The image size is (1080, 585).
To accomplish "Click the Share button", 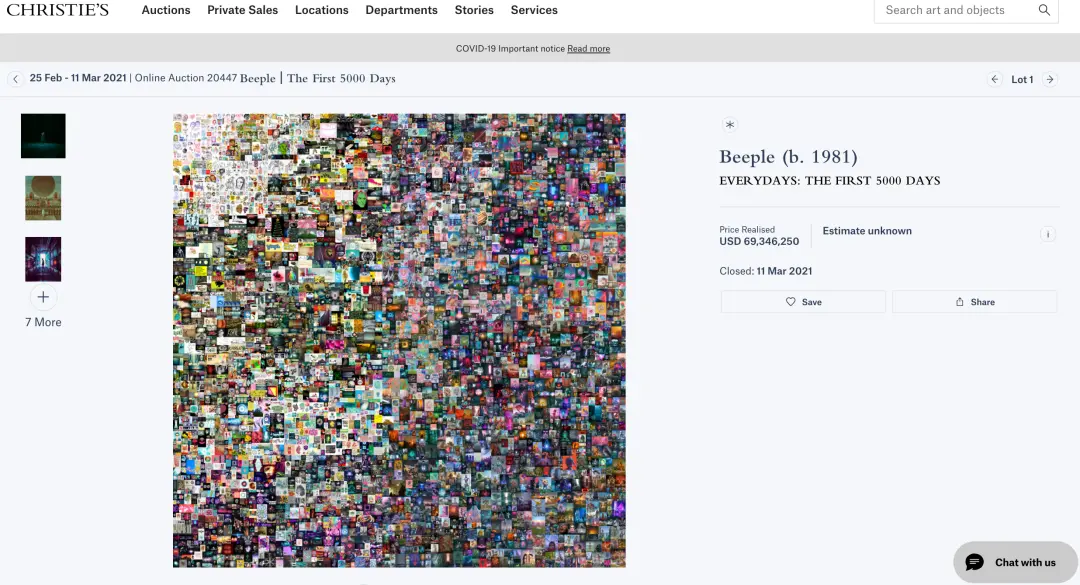I will [x=975, y=302].
